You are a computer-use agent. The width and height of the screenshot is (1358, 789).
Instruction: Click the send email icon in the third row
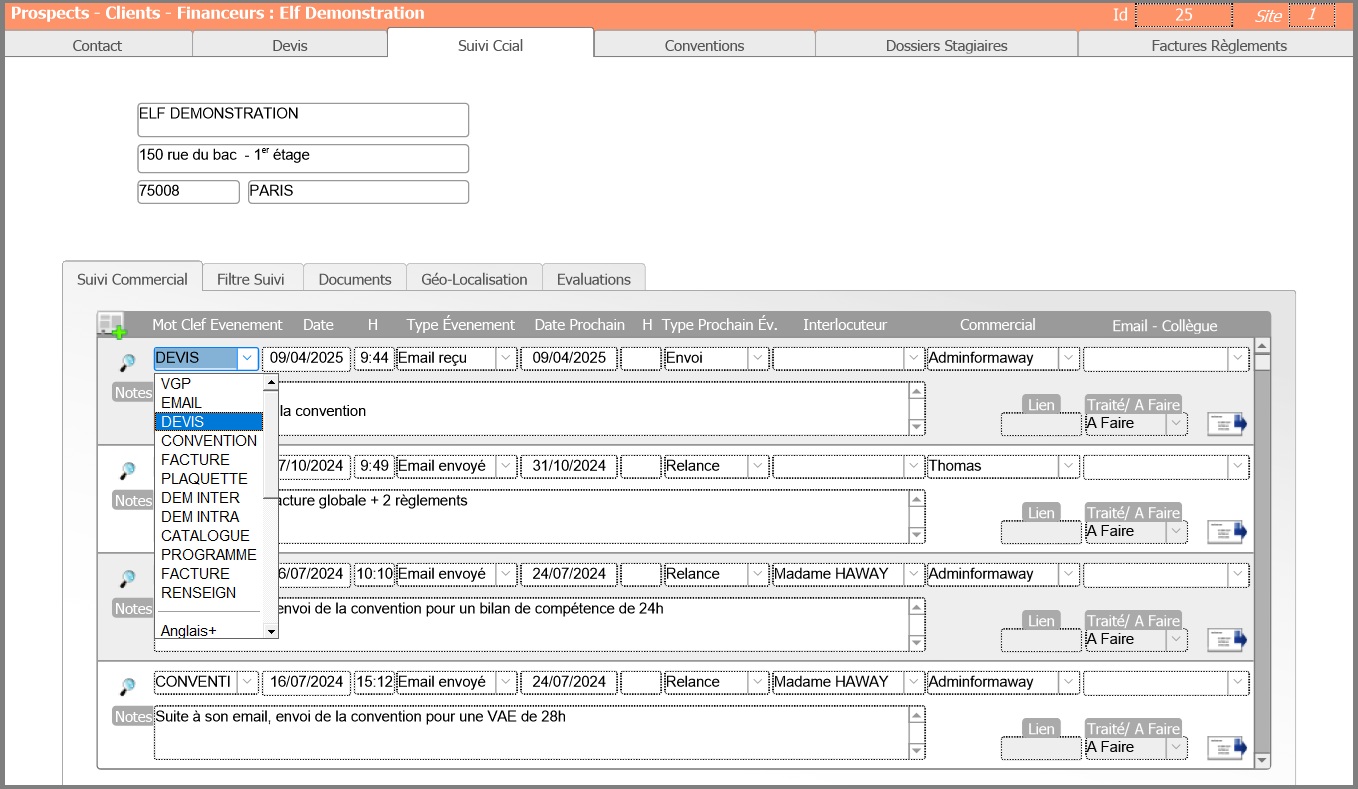(1227, 640)
